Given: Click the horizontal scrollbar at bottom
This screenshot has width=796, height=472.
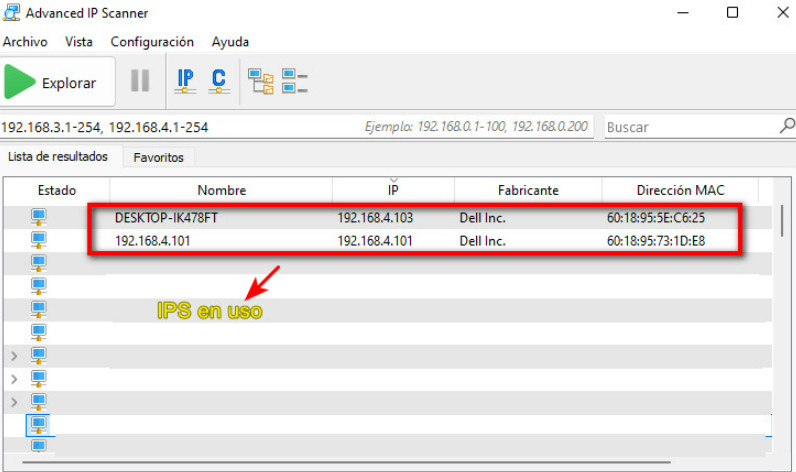Looking at the screenshot, I should pos(347,462).
